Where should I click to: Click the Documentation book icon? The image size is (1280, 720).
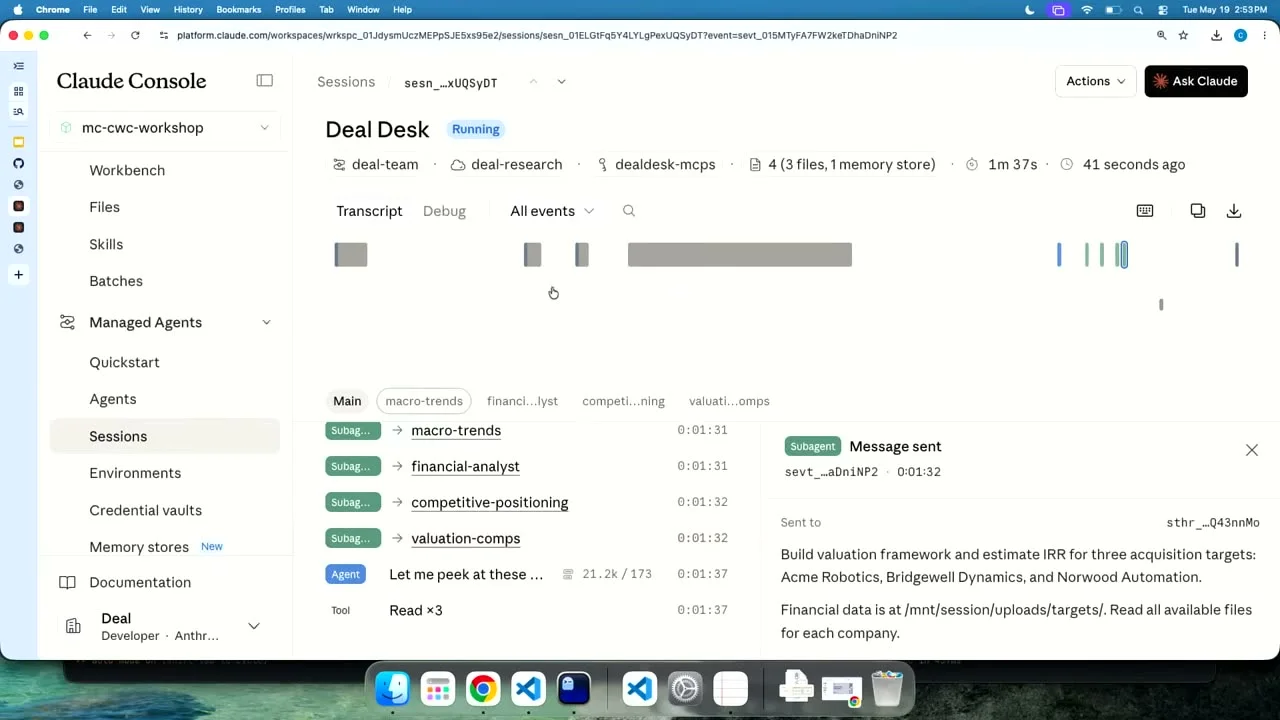tap(67, 582)
